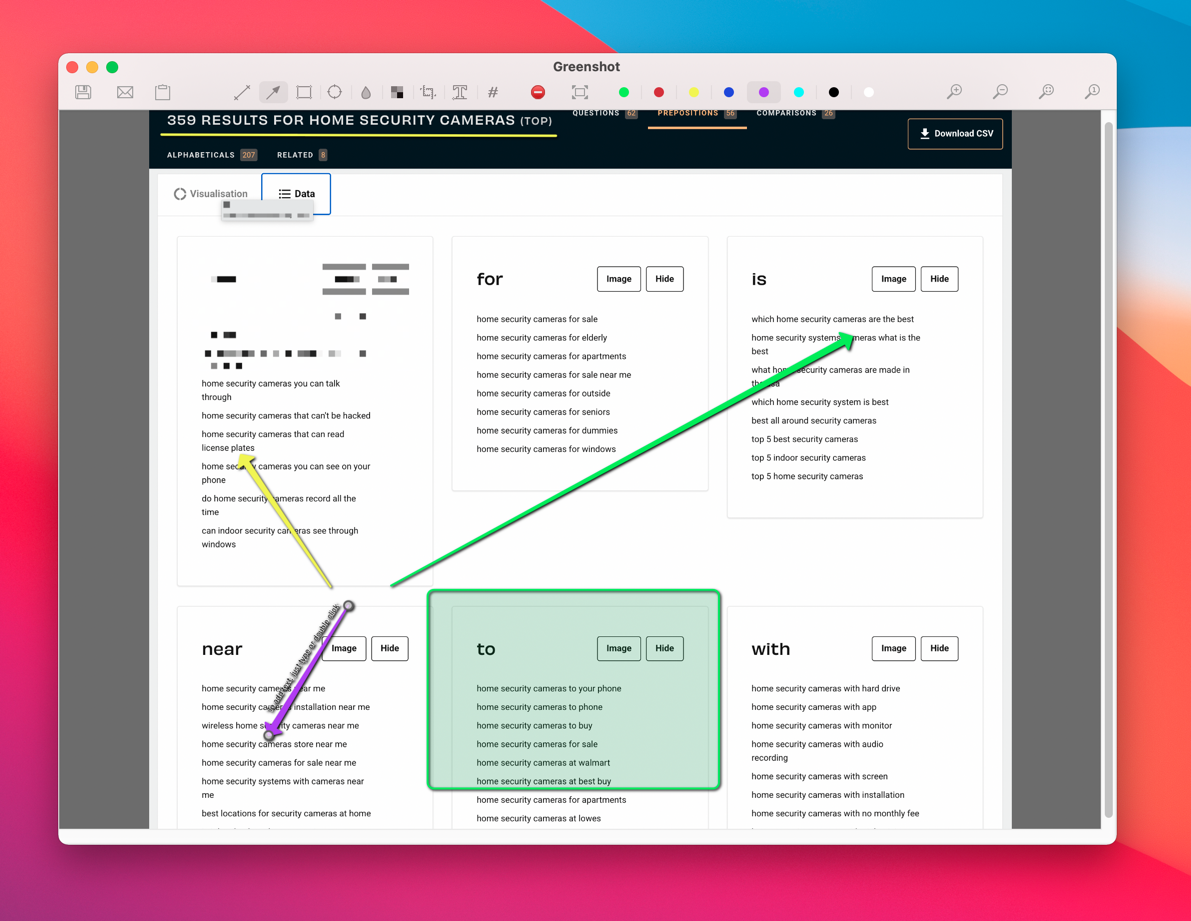Click the Zoom out magnifier
Image resolution: width=1191 pixels, height=921 pixels.
(1000, 92)
